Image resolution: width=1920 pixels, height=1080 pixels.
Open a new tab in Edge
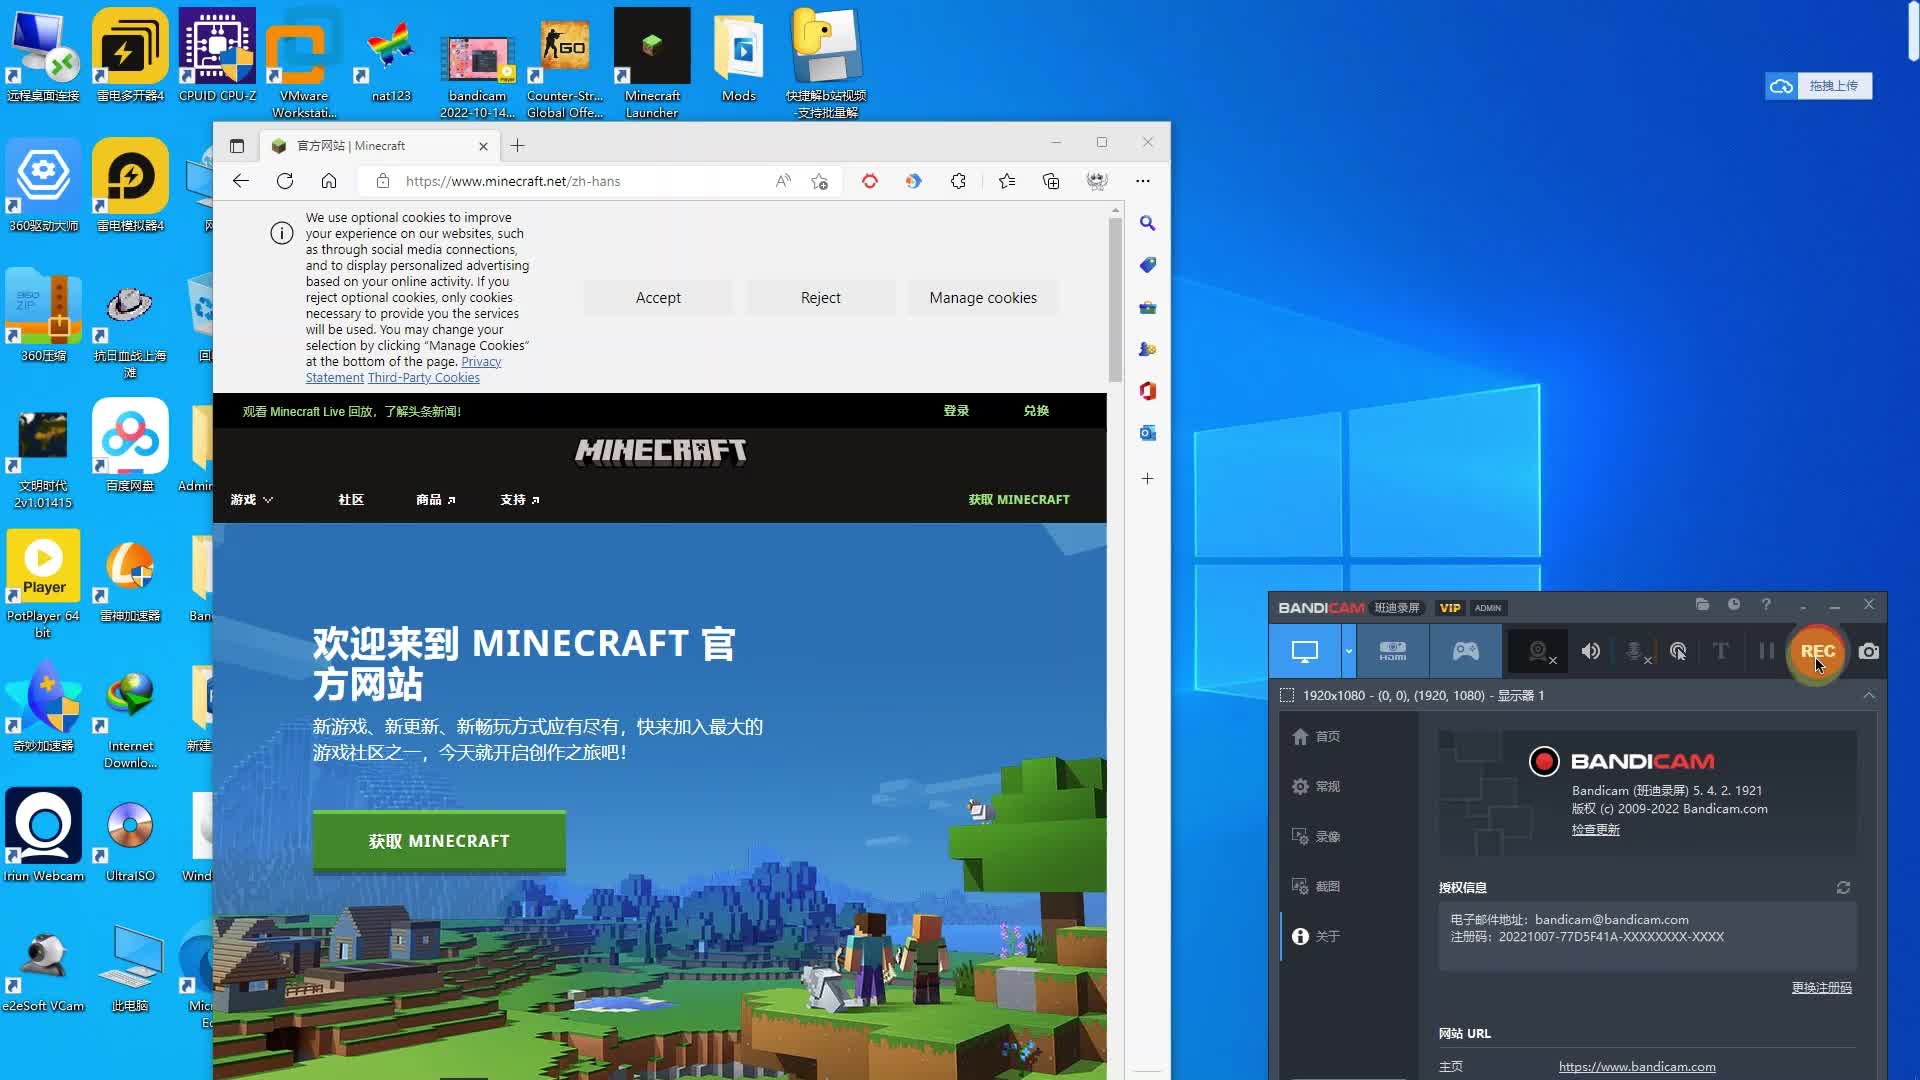click(x=517, y=146)
